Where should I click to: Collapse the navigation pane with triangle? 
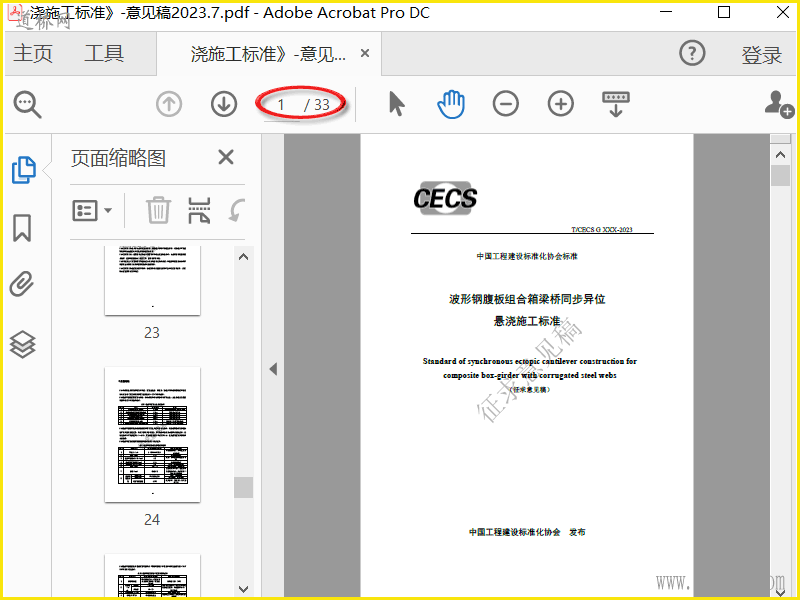(x=273, y=369)
